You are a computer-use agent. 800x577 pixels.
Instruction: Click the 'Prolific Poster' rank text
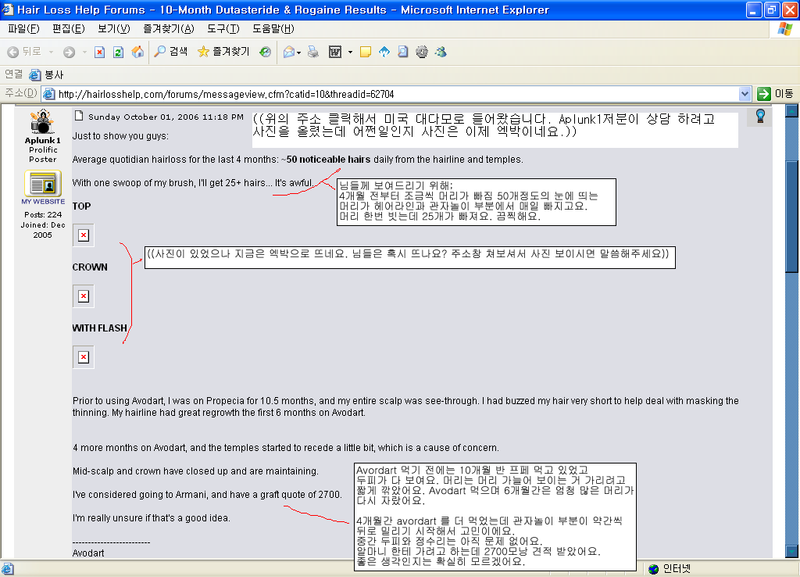[43, 155]
